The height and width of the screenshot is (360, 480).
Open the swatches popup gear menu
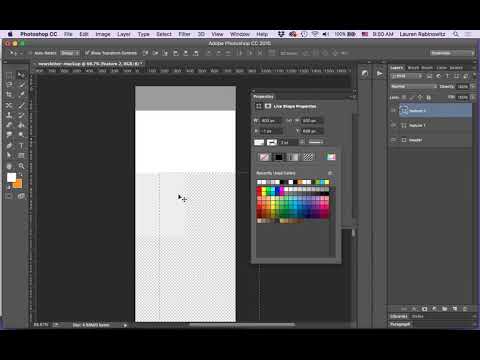(x=330, y=173)
